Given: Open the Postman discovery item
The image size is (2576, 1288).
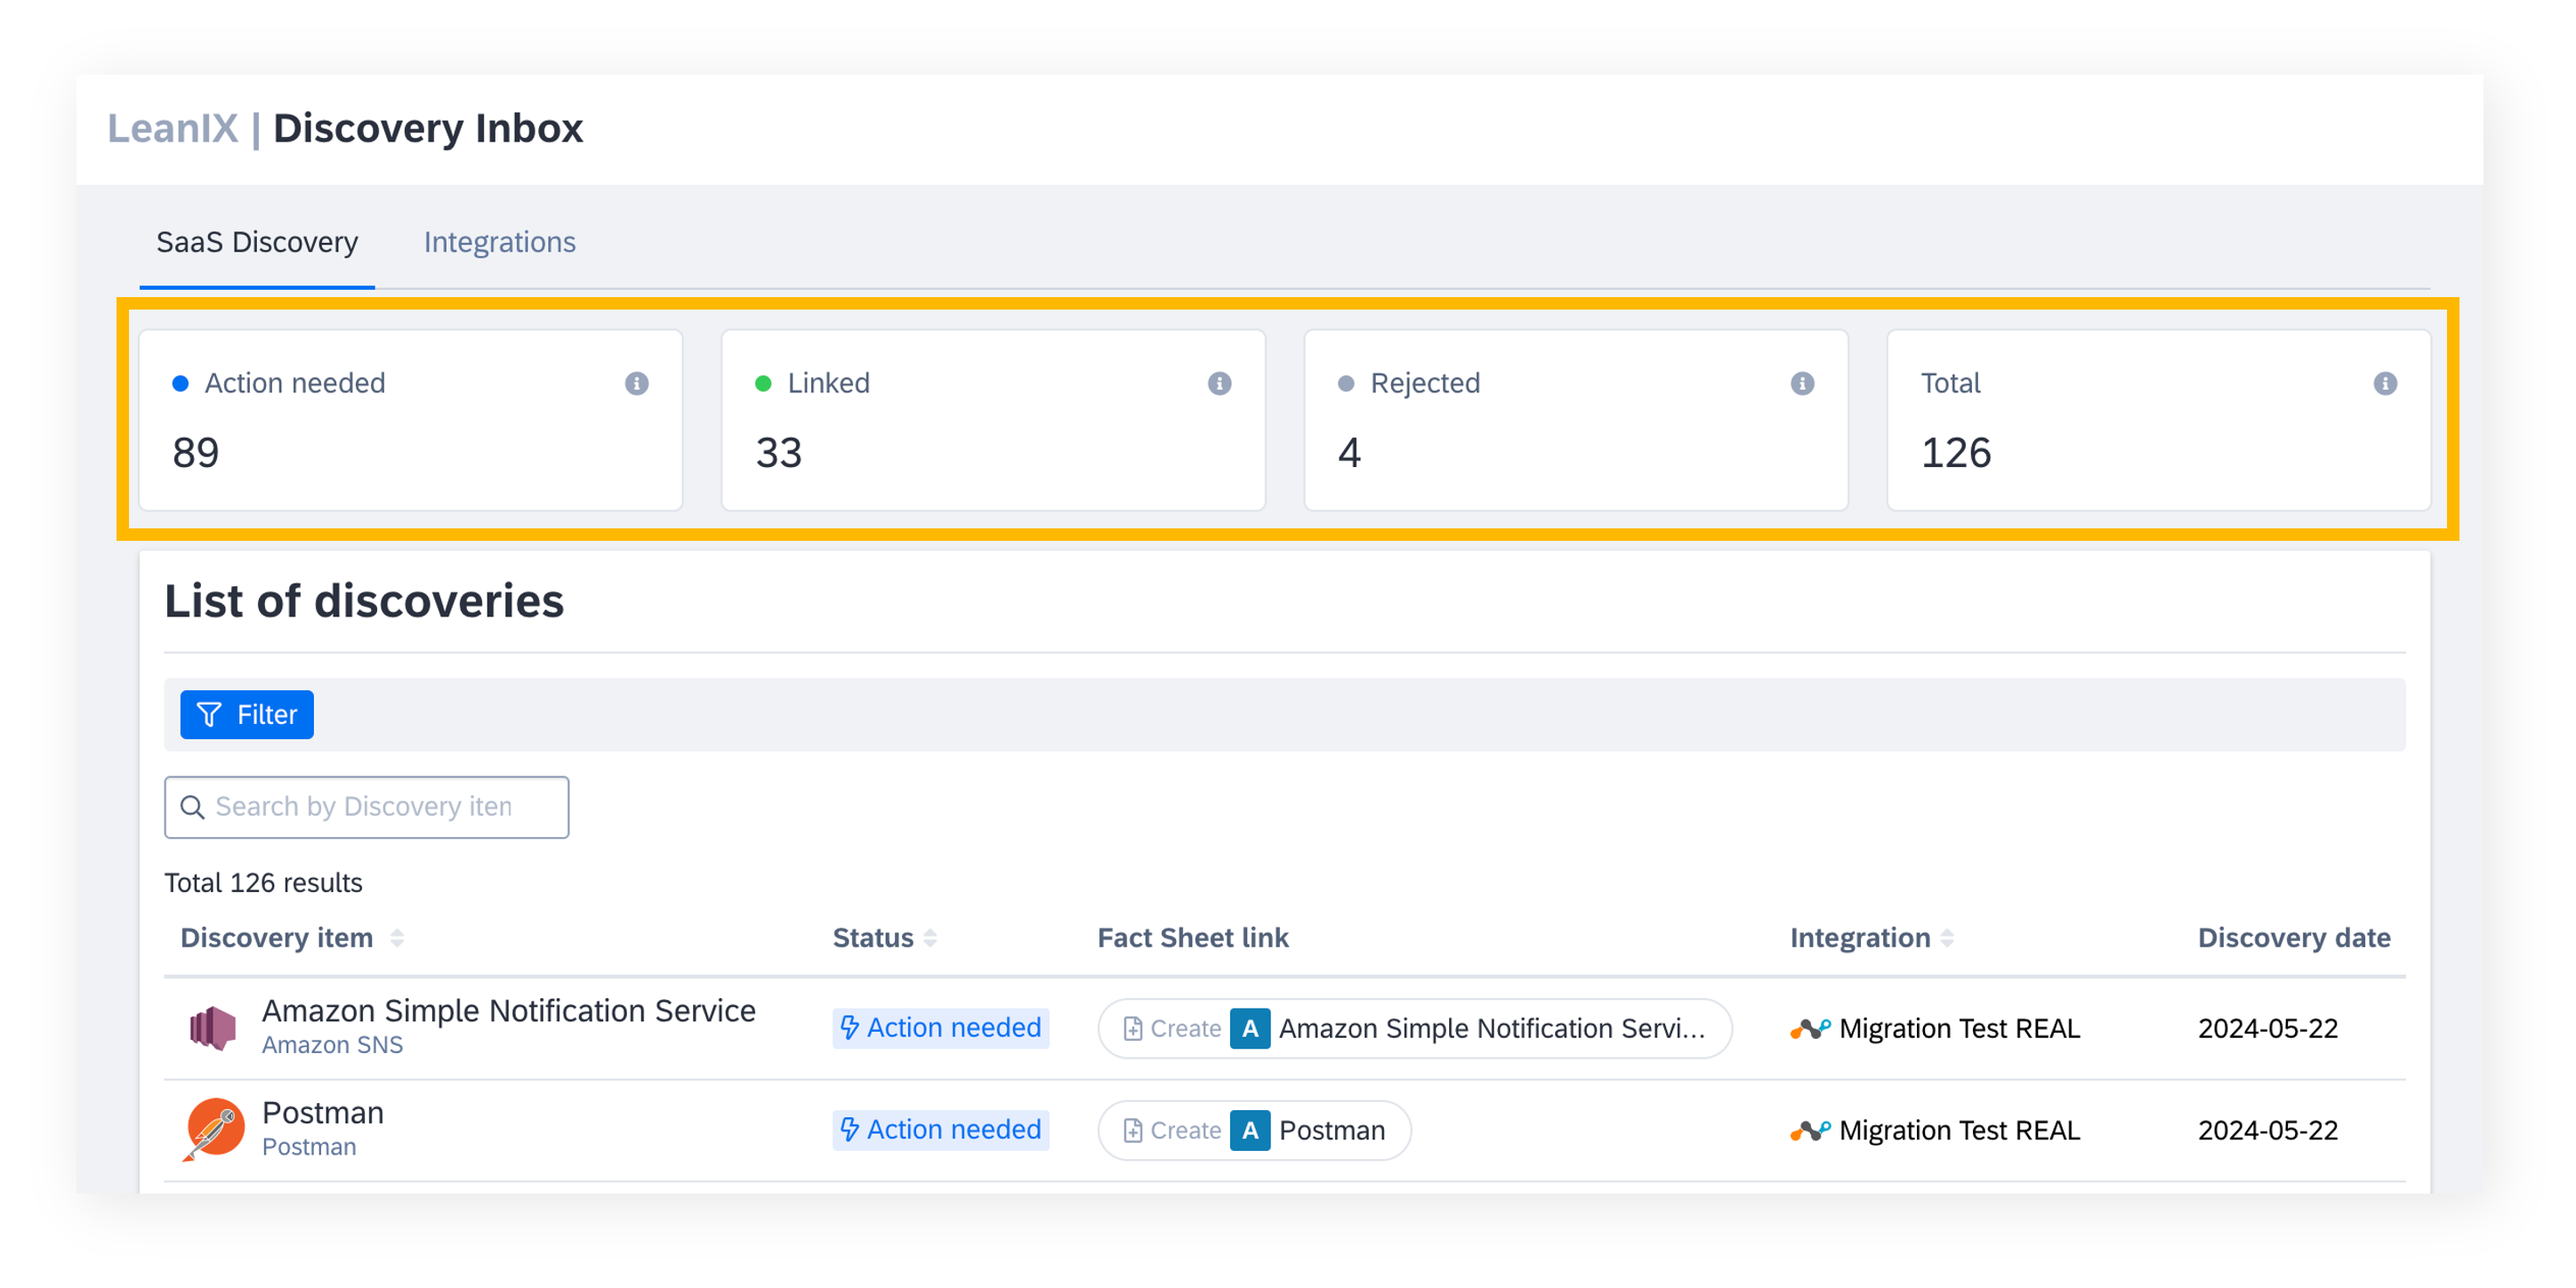Looking at the screenshot, I should click(x=323, y=1113).
